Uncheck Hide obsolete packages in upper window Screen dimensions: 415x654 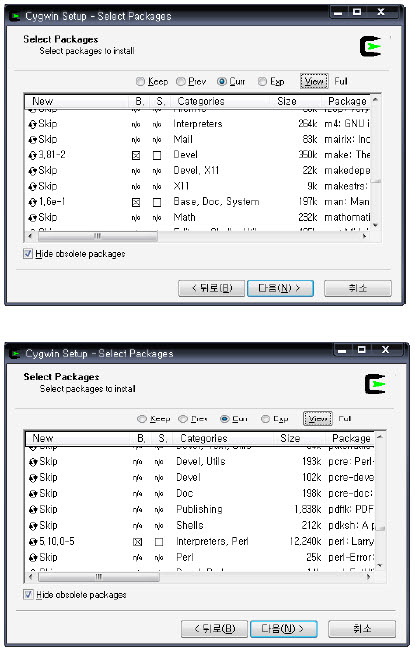coord(28,254)
